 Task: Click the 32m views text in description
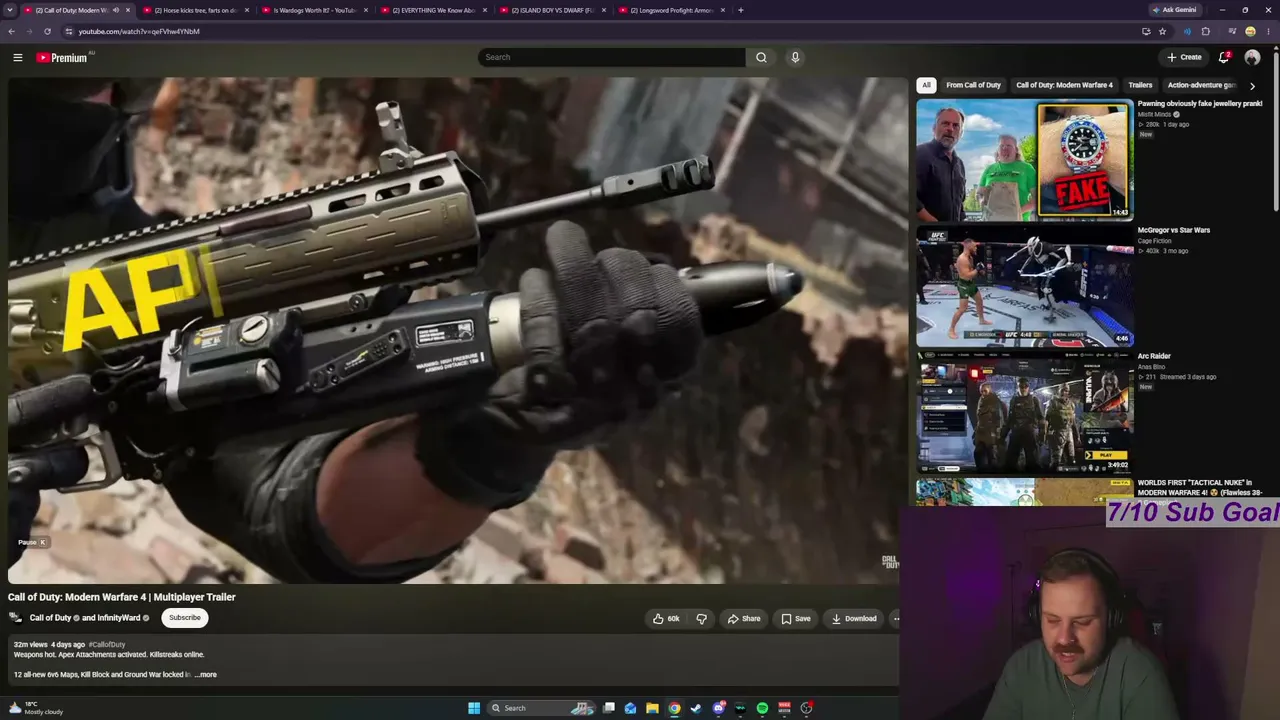pyautogui.click(x=30, y=645)
